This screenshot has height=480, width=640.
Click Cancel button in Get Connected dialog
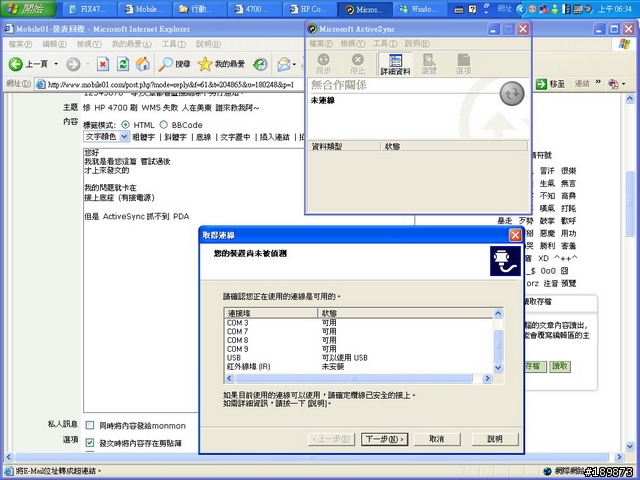pos(437,439)
